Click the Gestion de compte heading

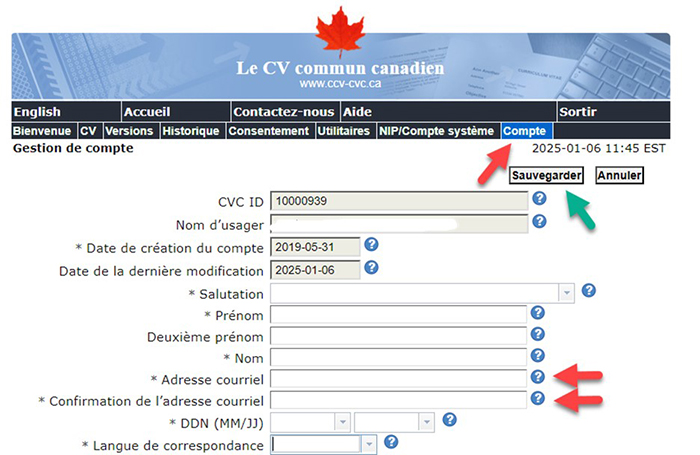pos(73,148)
